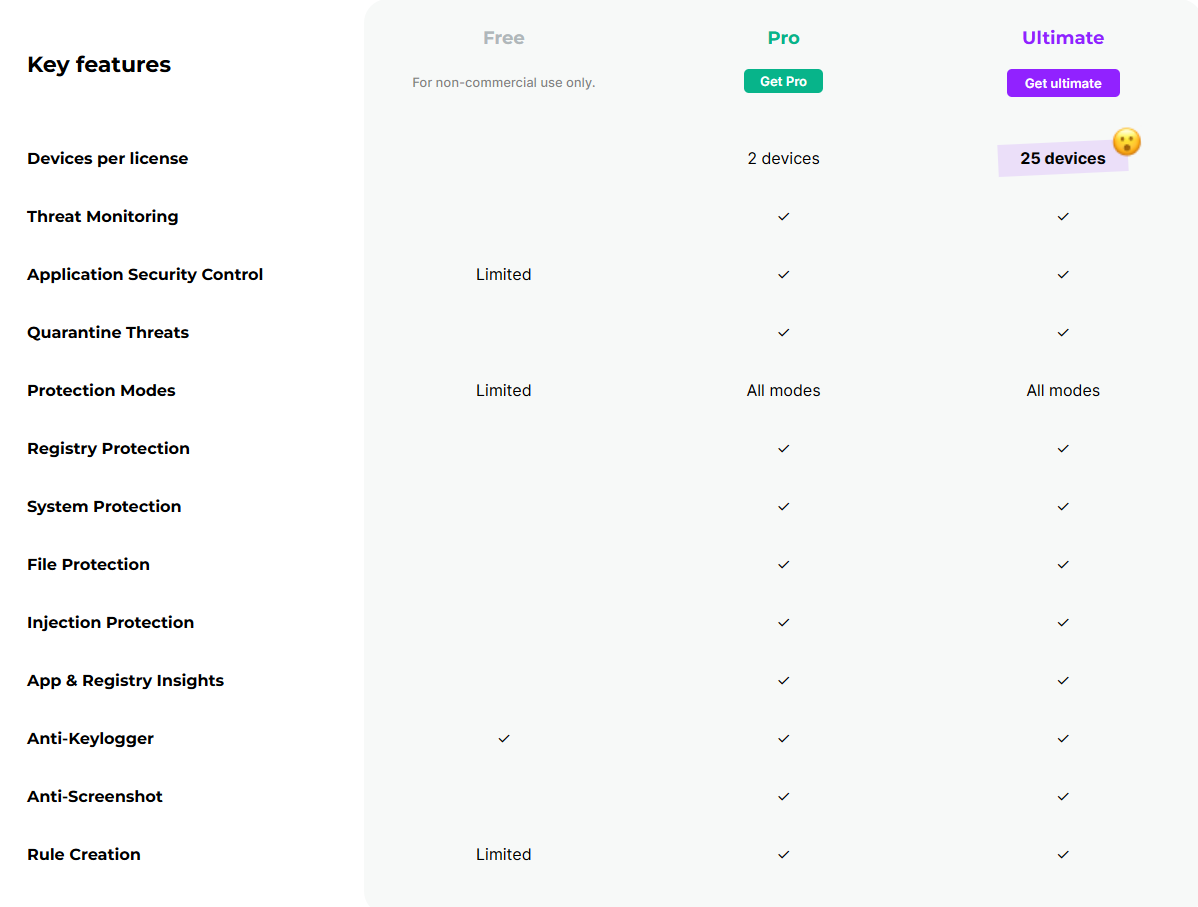Click Threat Monitoring checkmark under Pro
Screen dimensions: 1198x907
pos(783,216)
